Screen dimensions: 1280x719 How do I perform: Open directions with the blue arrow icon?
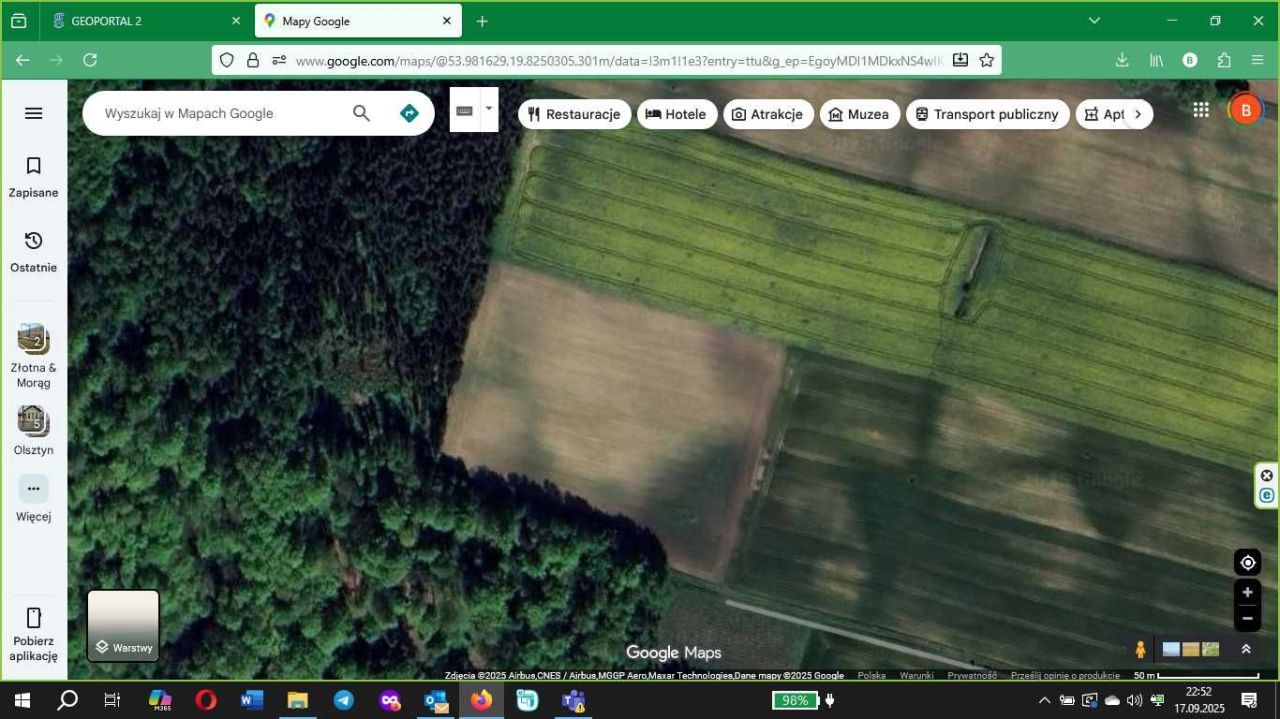[x=409, y=113]
